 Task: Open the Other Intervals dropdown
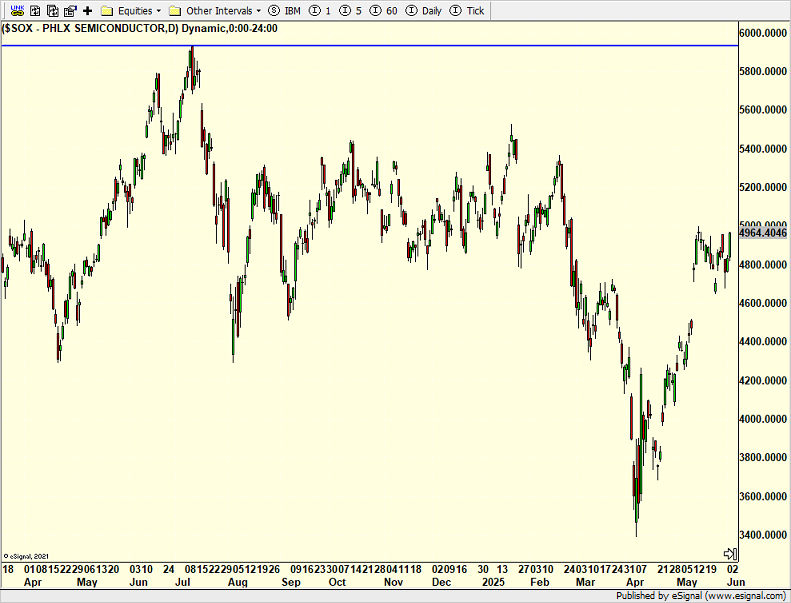click(x=215, y=11)
